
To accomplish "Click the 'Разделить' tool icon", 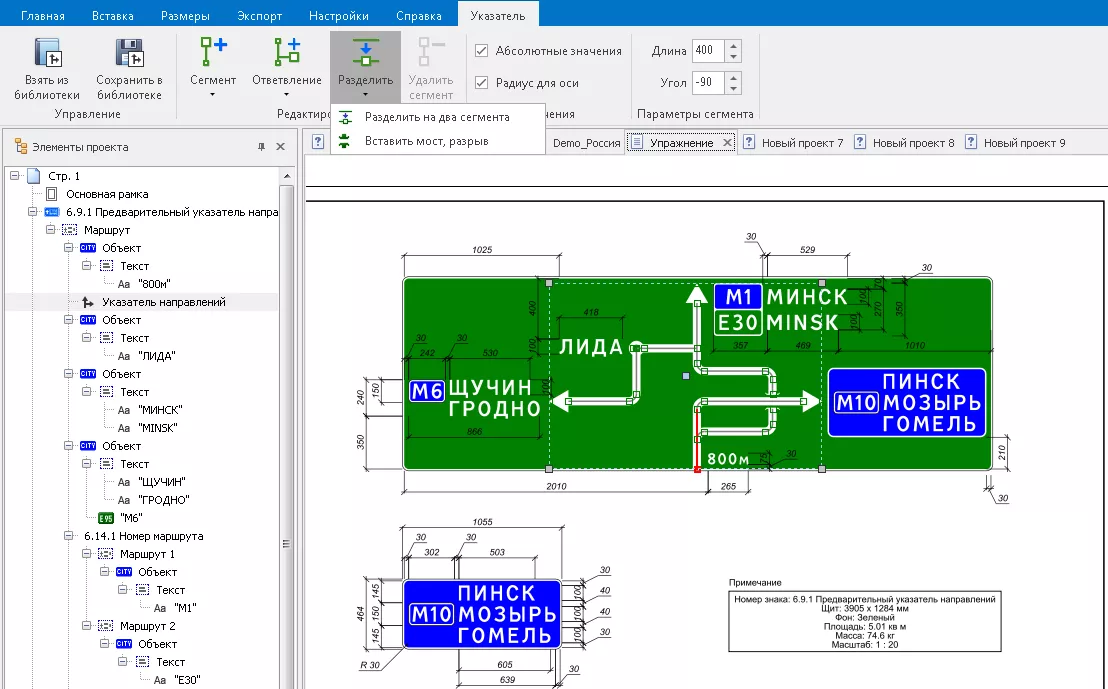I will [x=365, y=53].
